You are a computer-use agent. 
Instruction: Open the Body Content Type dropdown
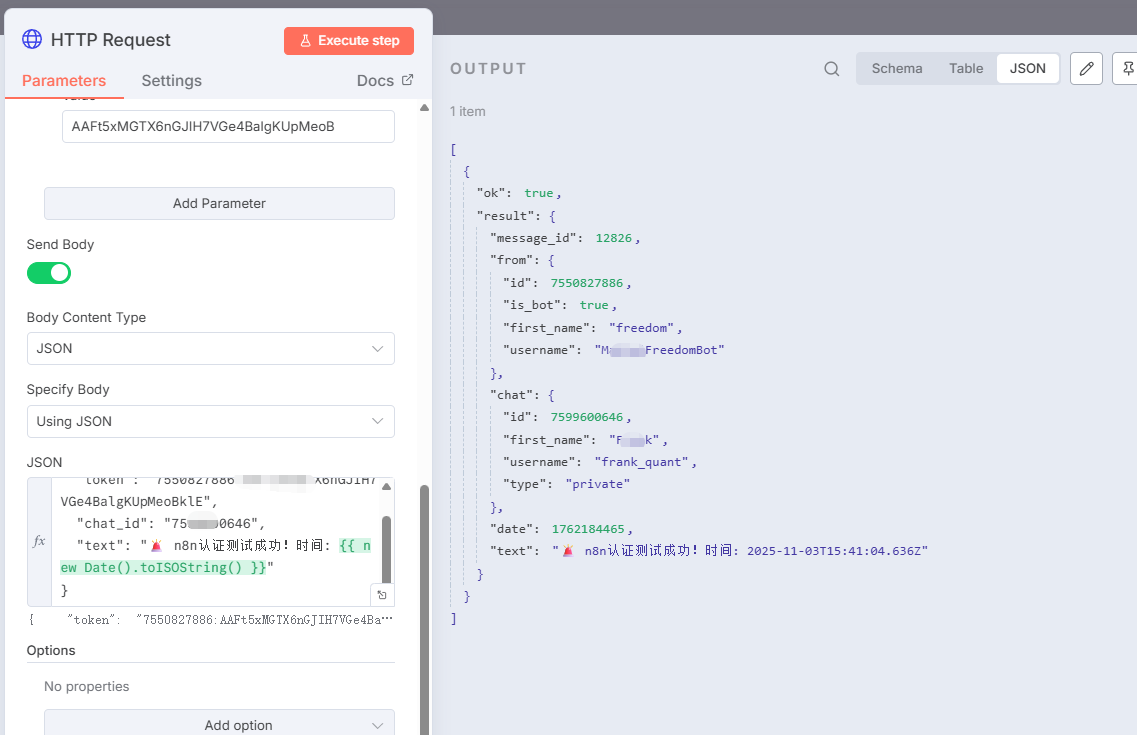pos(210,349)
